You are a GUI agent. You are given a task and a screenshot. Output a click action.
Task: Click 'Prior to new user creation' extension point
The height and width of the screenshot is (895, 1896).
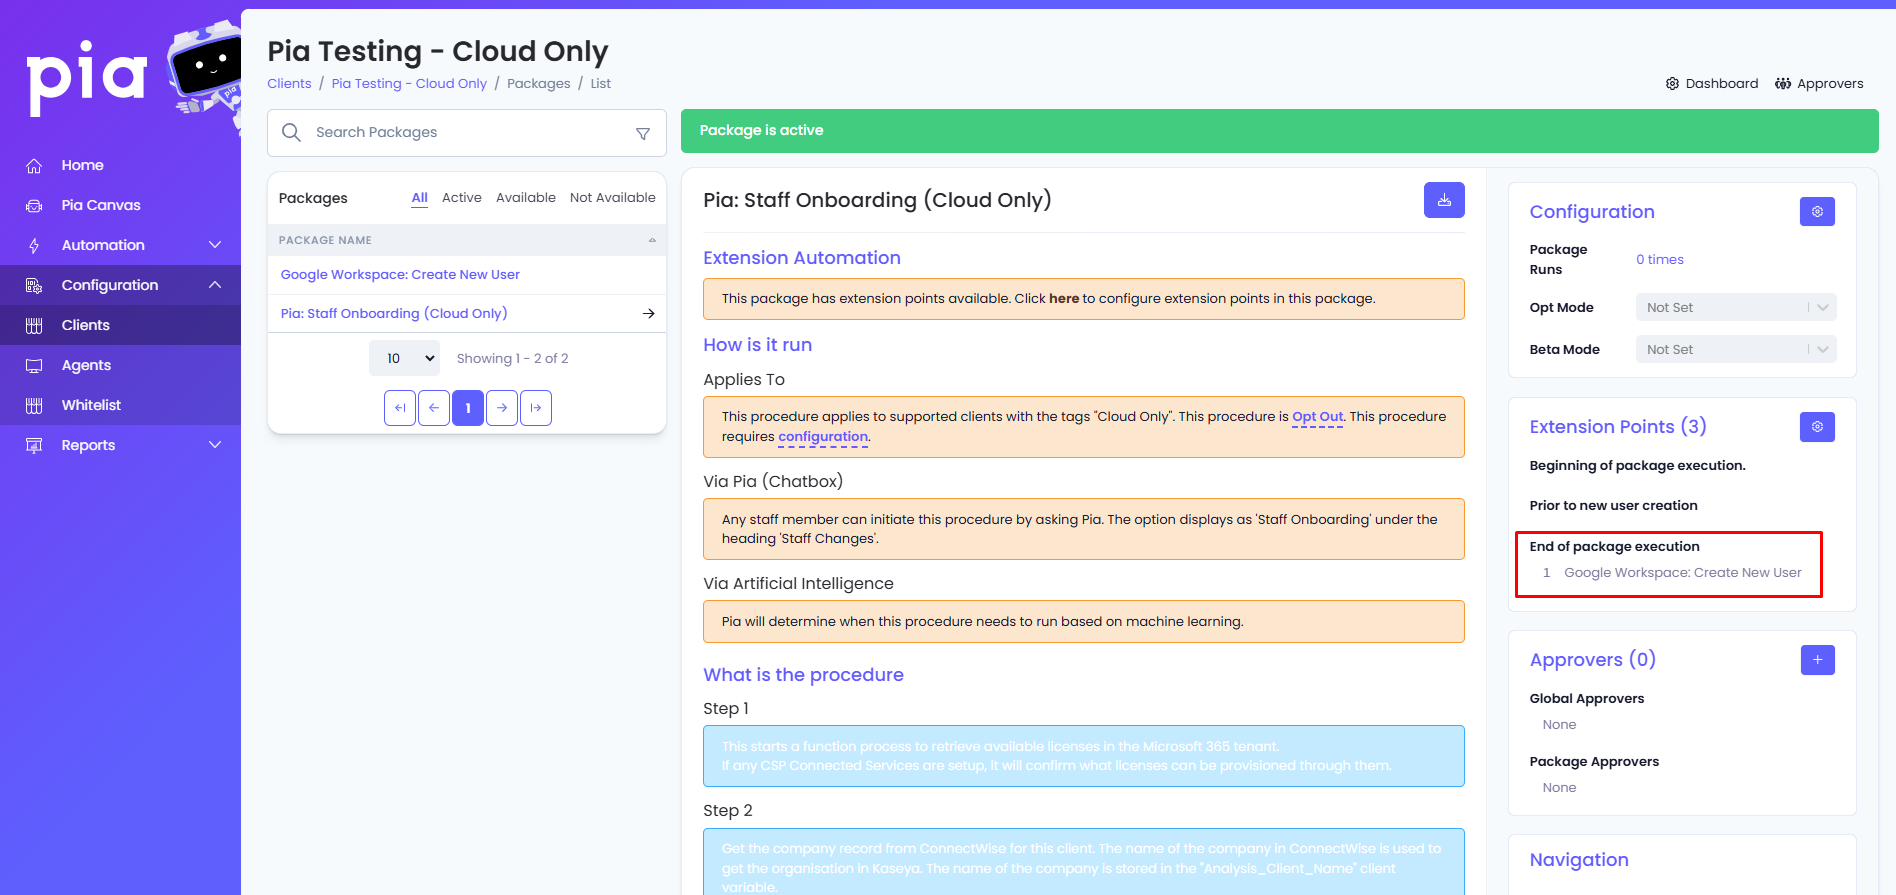coord(1613,506)
